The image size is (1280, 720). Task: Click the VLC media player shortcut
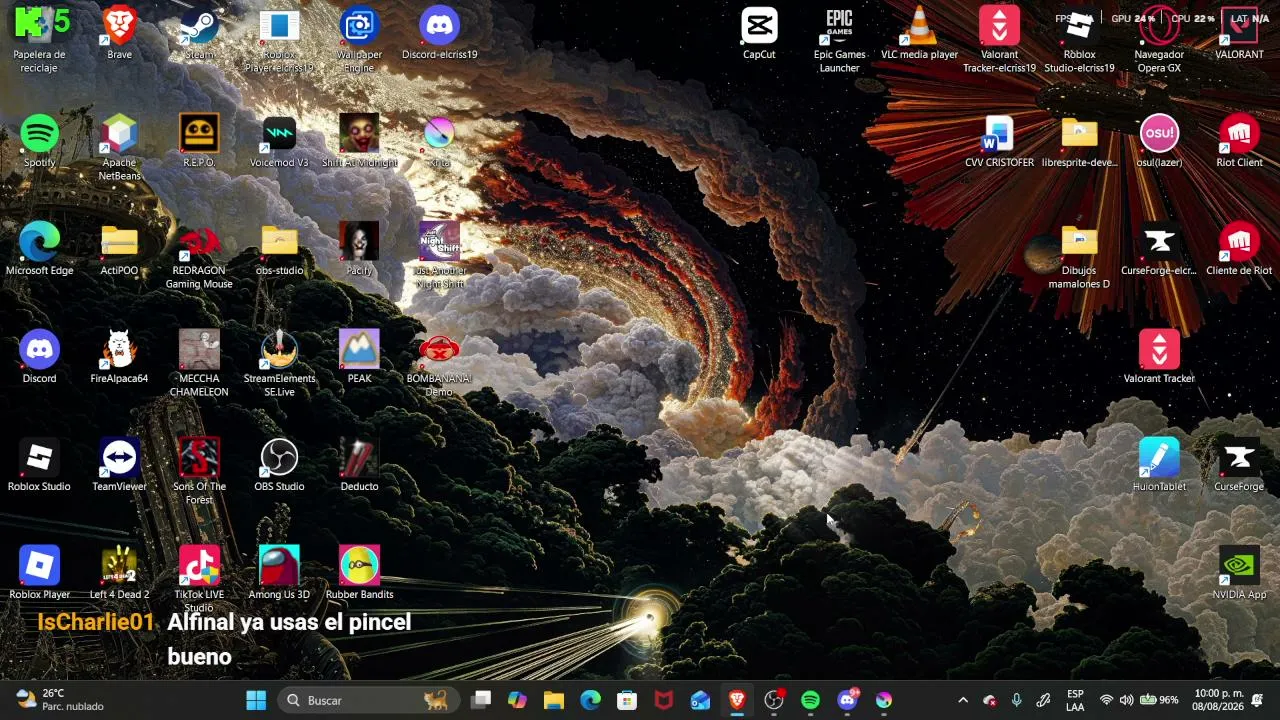click(919, 33)
